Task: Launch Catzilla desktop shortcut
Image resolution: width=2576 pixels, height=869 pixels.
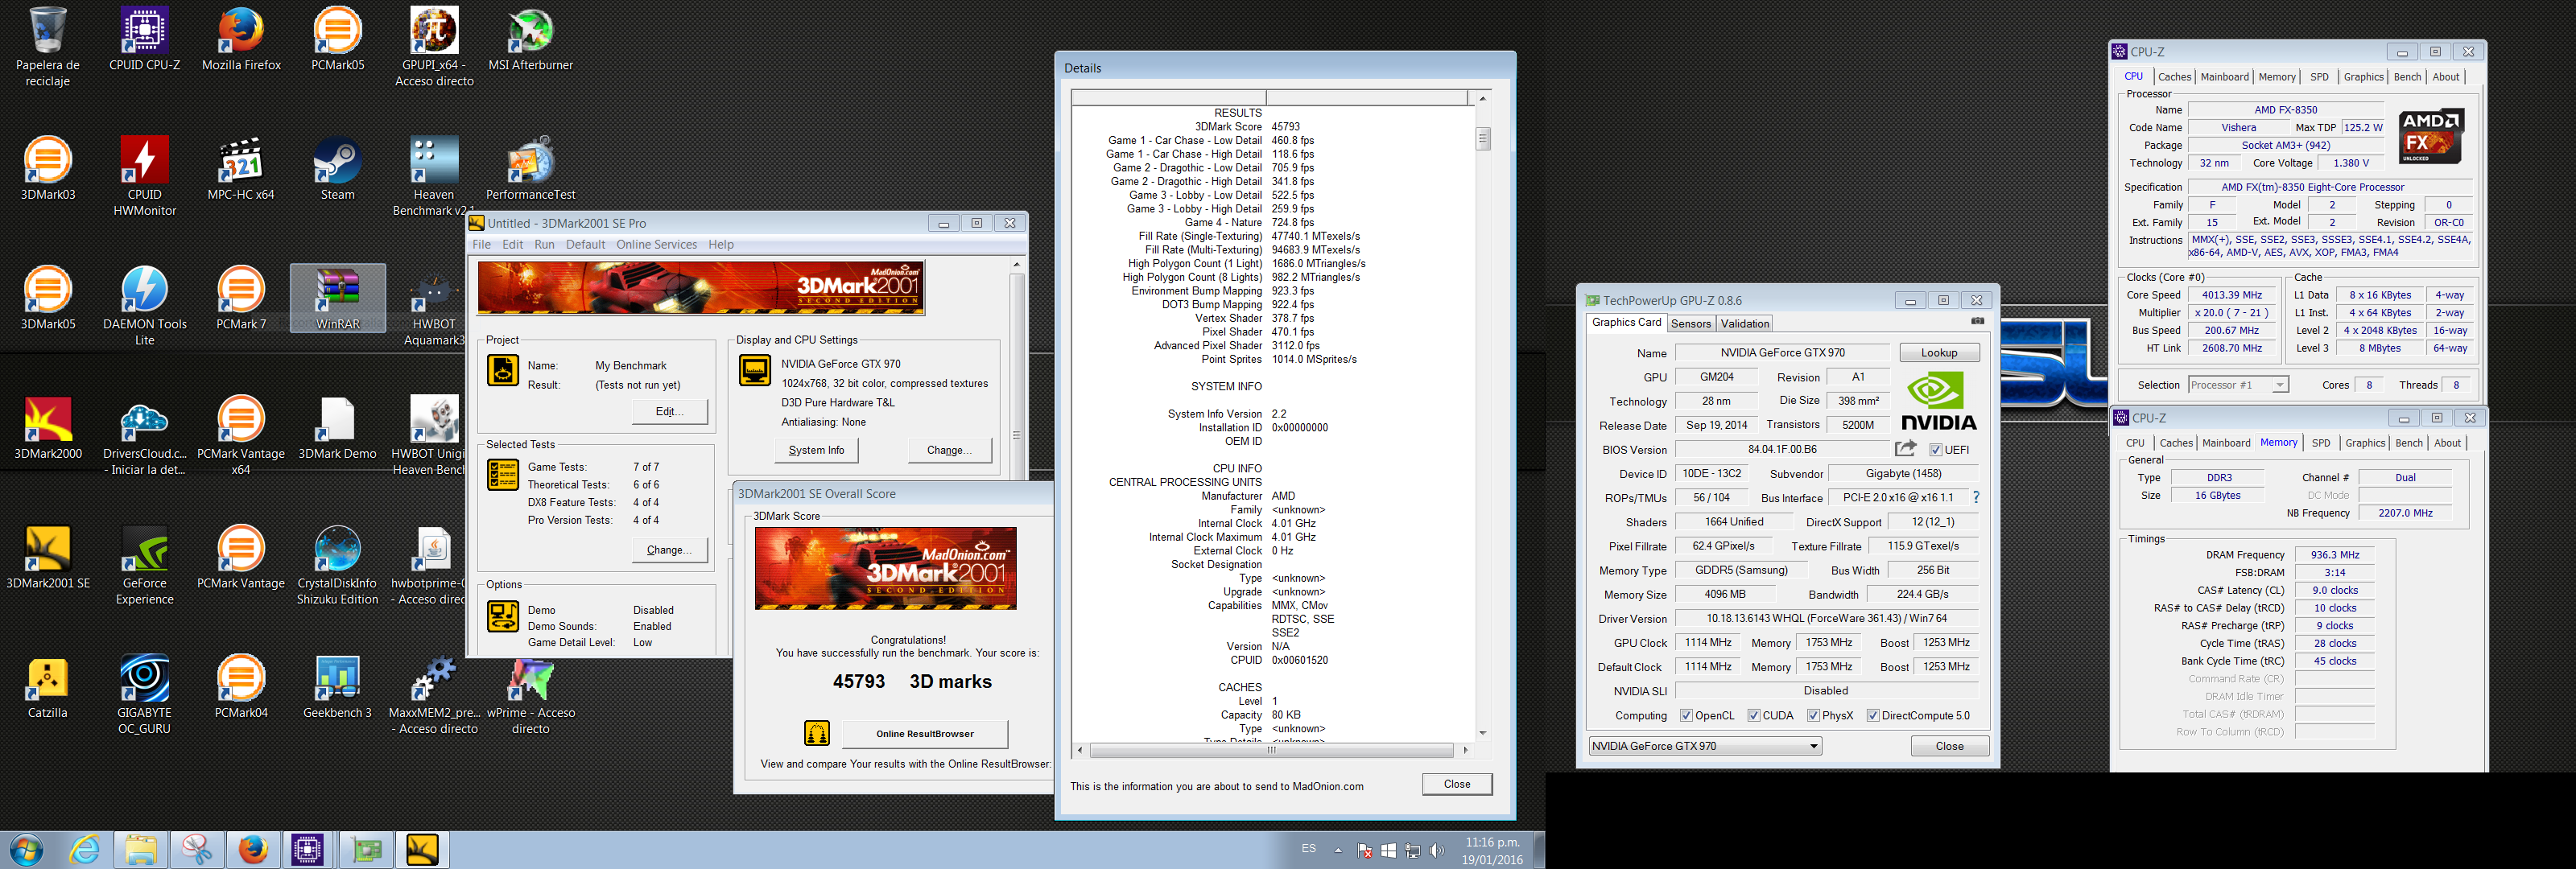Action: (x=48, y=687)
